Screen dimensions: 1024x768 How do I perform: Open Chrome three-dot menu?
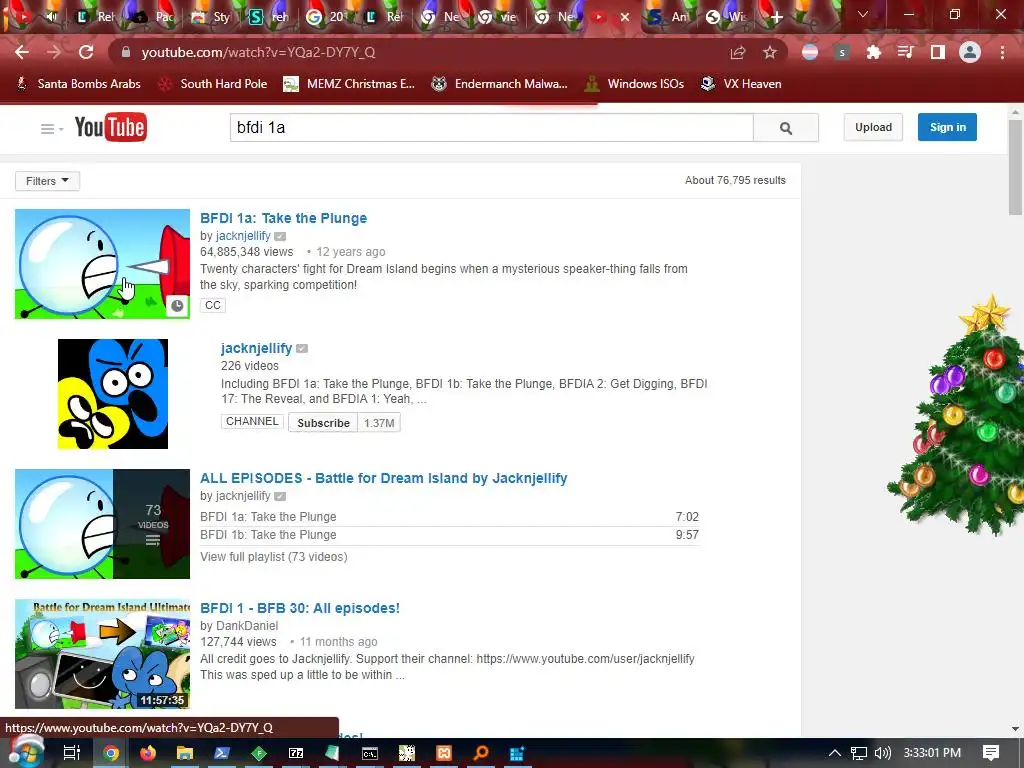point(1002,52)
